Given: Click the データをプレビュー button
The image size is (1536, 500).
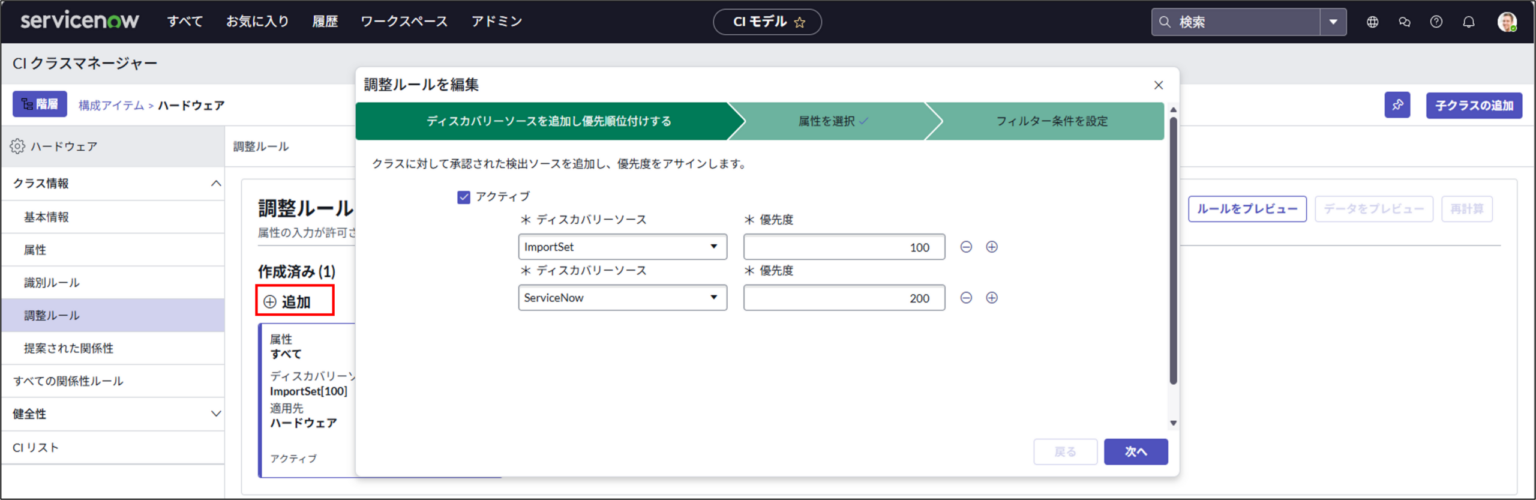Looking at the screenshot, I should pos(1374,209).
